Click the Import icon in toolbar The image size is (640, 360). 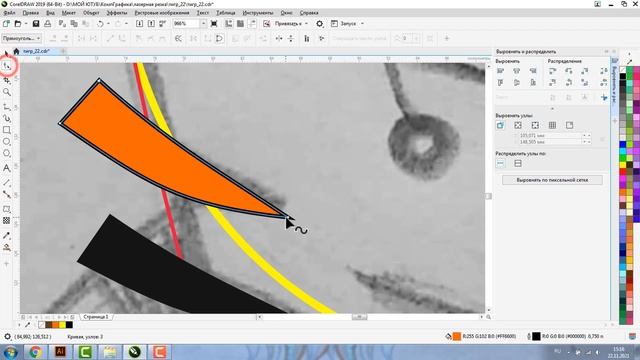(139, 24)
